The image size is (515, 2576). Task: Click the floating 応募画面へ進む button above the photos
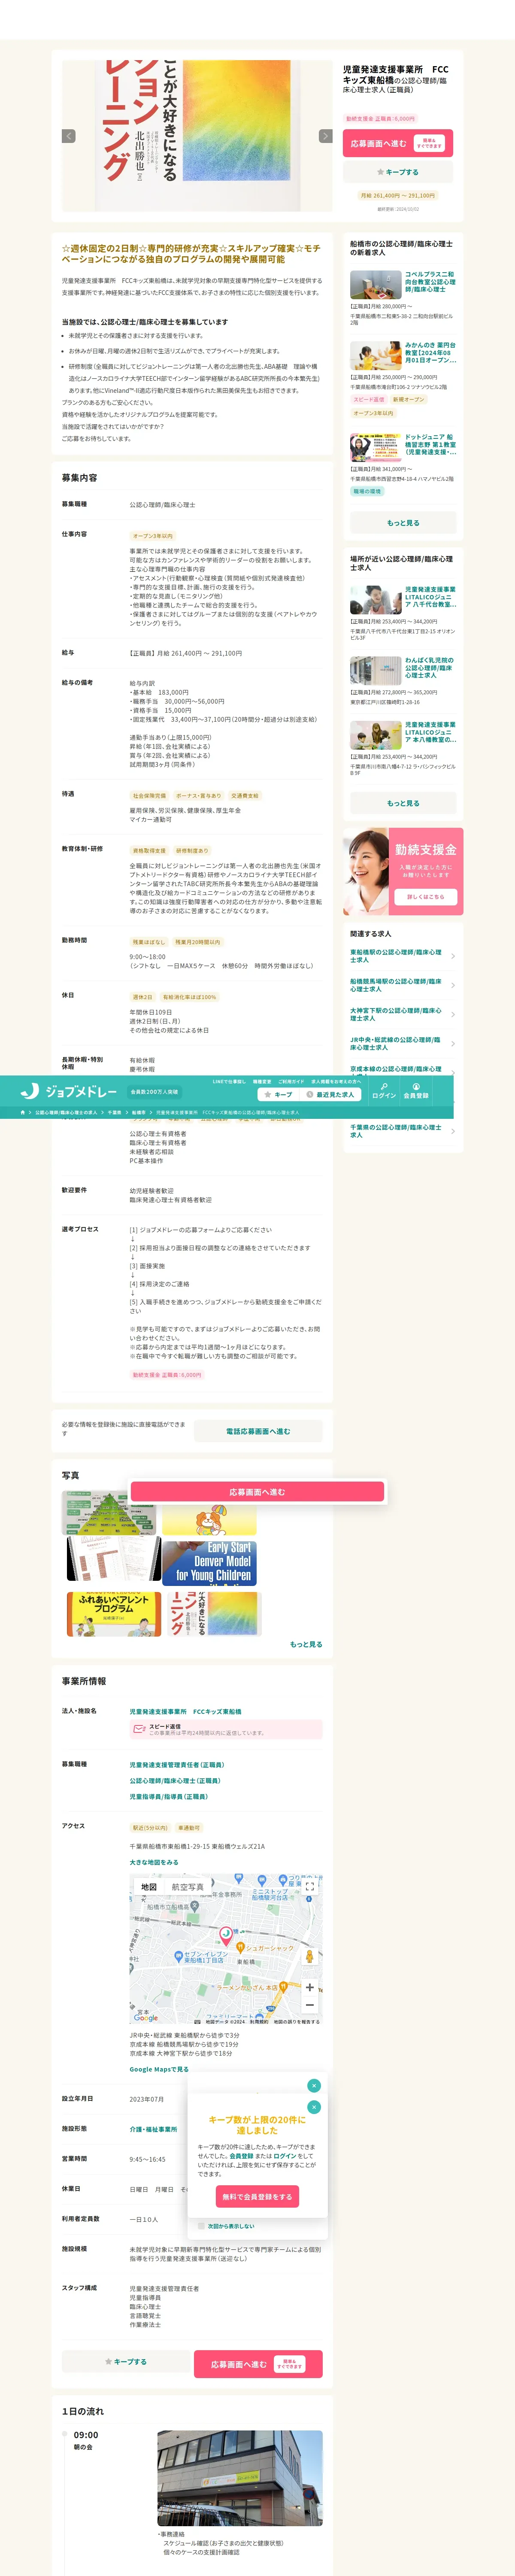[257, 1492]
